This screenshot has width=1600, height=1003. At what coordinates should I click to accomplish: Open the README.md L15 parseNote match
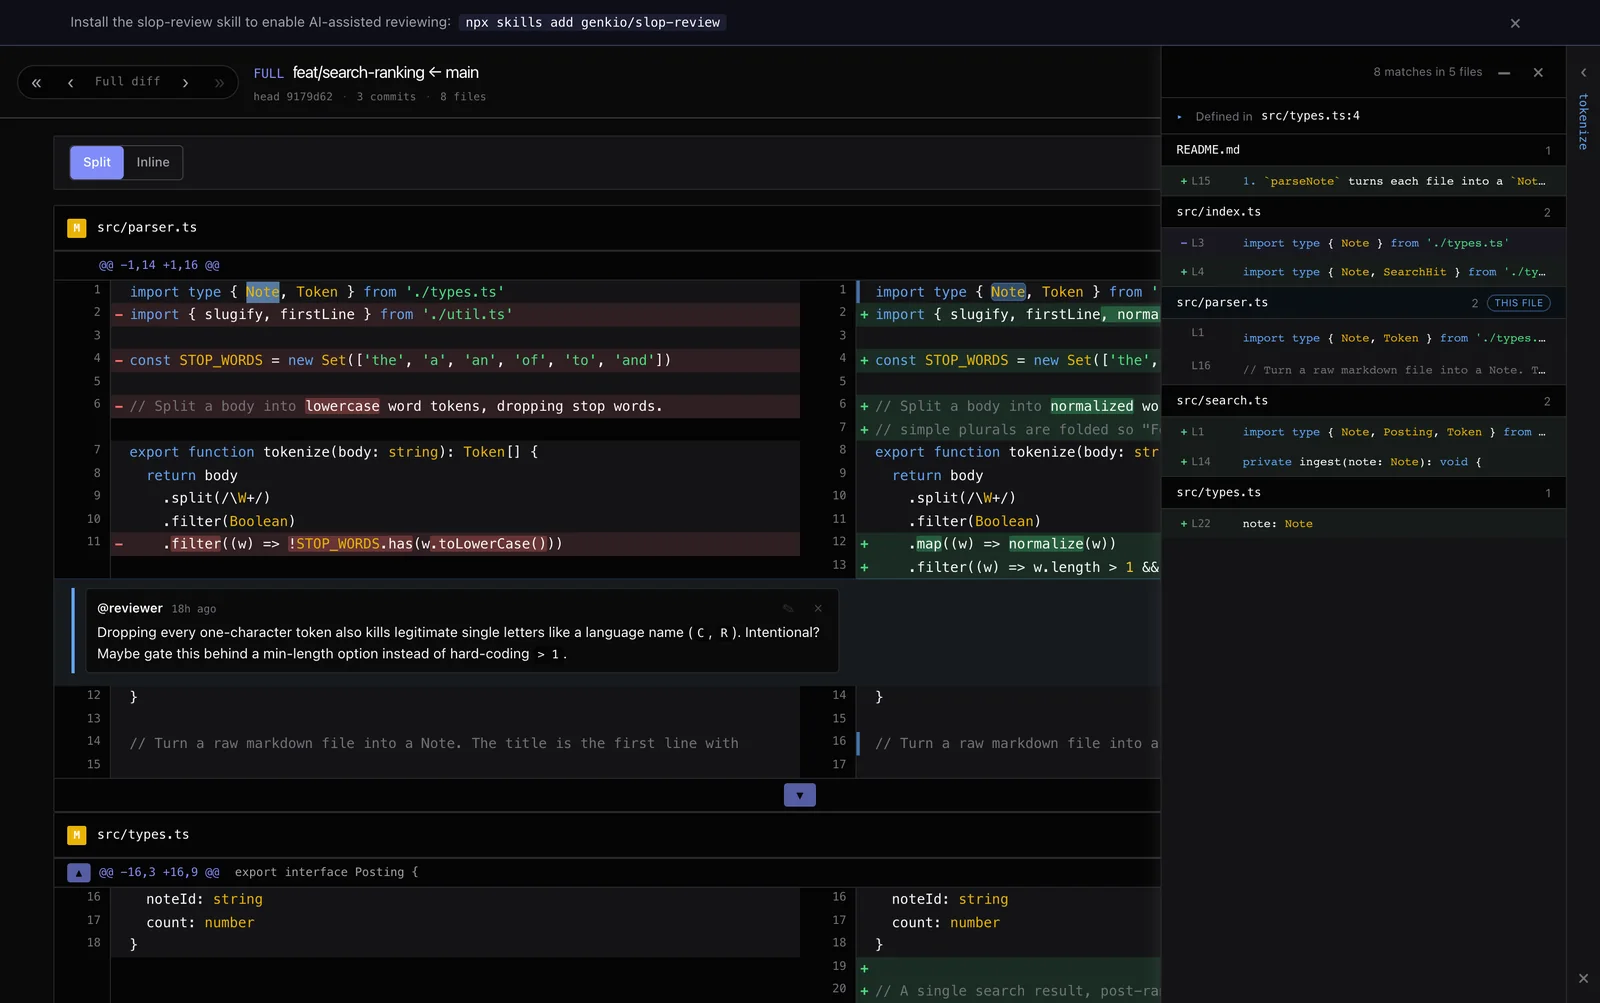[x=1364, y=181]
